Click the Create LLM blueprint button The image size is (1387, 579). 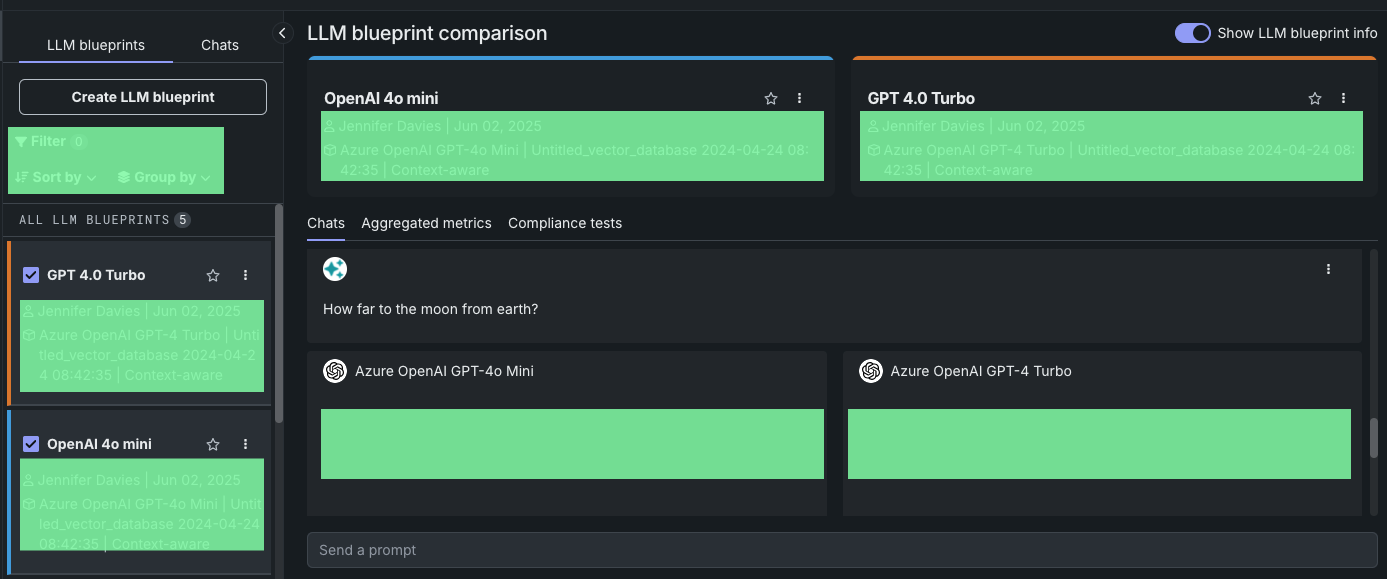point(143,97)
